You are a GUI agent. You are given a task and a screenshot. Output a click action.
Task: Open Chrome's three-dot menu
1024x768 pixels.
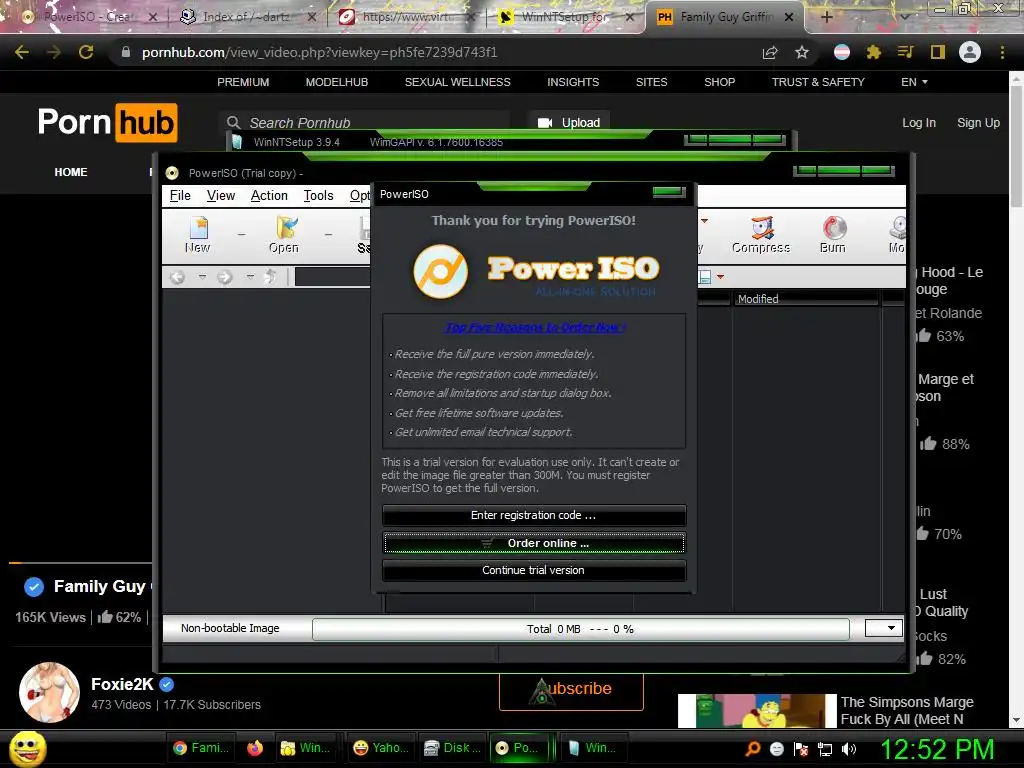click(1002, 52)
